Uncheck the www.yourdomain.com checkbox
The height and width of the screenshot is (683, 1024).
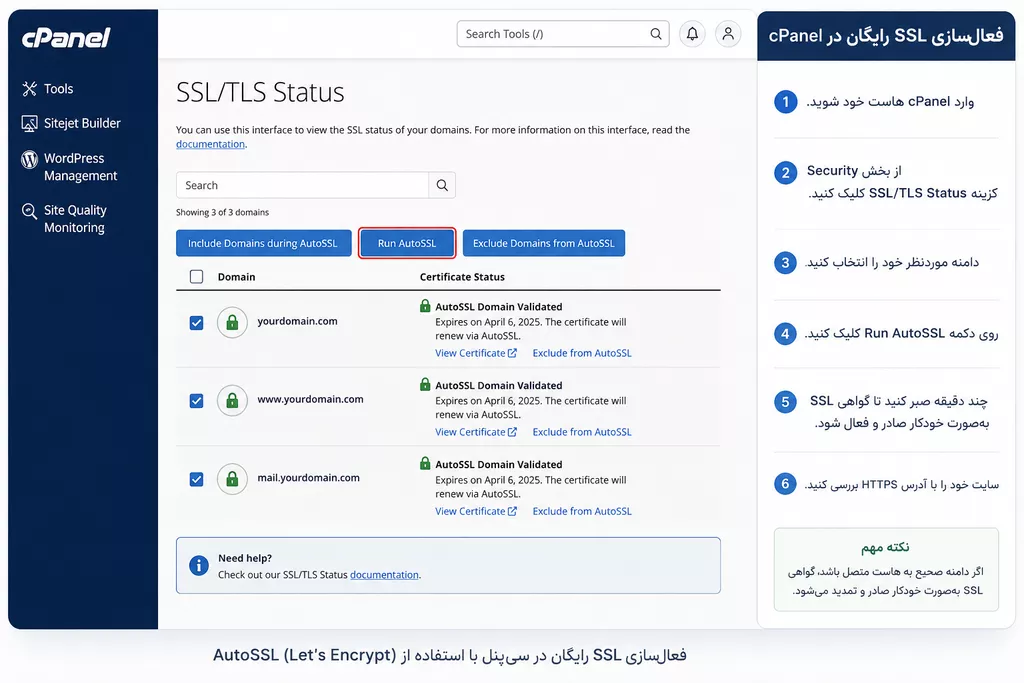click(196, 401)
